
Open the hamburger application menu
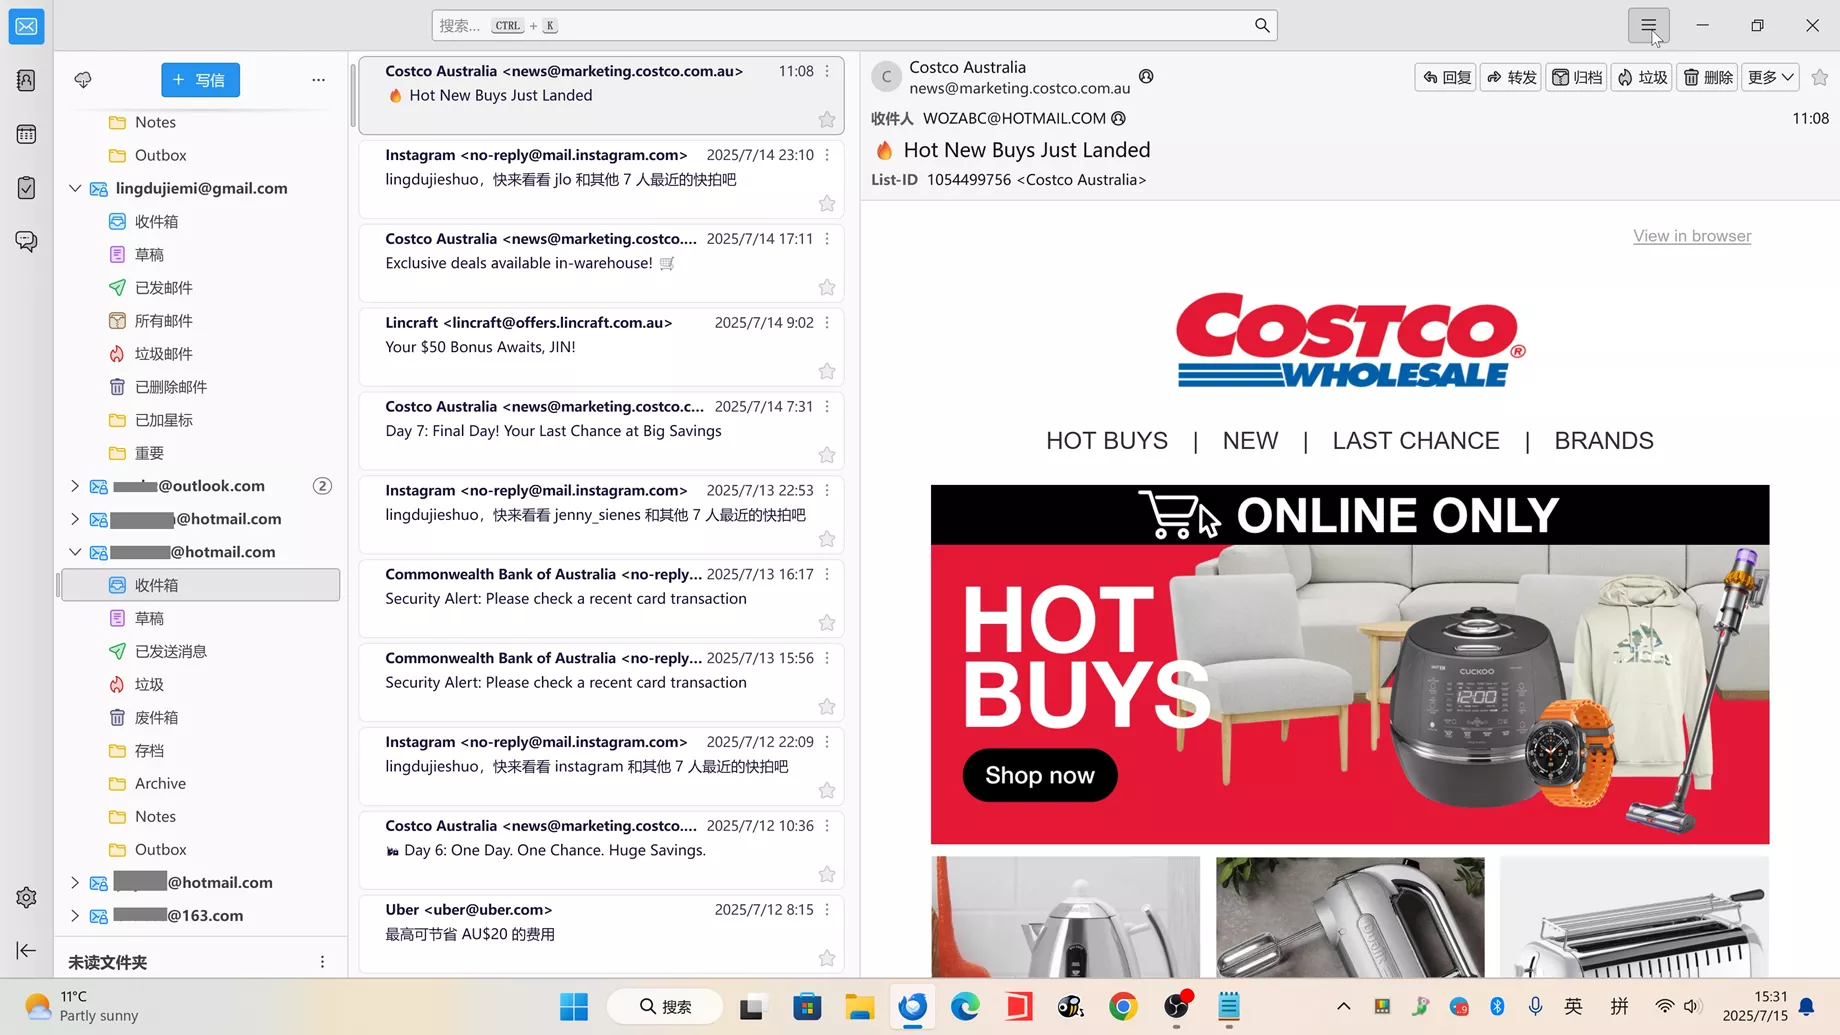tap(1648, 25)
